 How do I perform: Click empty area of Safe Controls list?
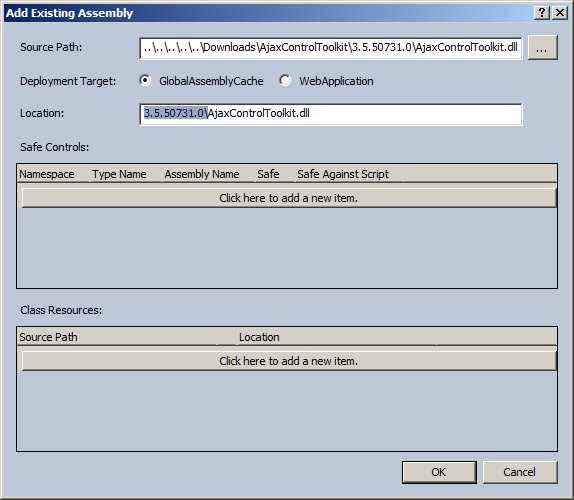[x=287, y=247]
